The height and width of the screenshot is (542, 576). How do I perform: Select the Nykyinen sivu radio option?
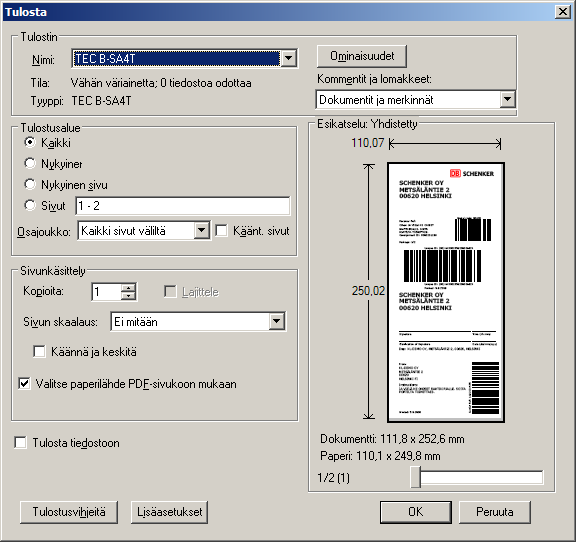coord(30,184)
